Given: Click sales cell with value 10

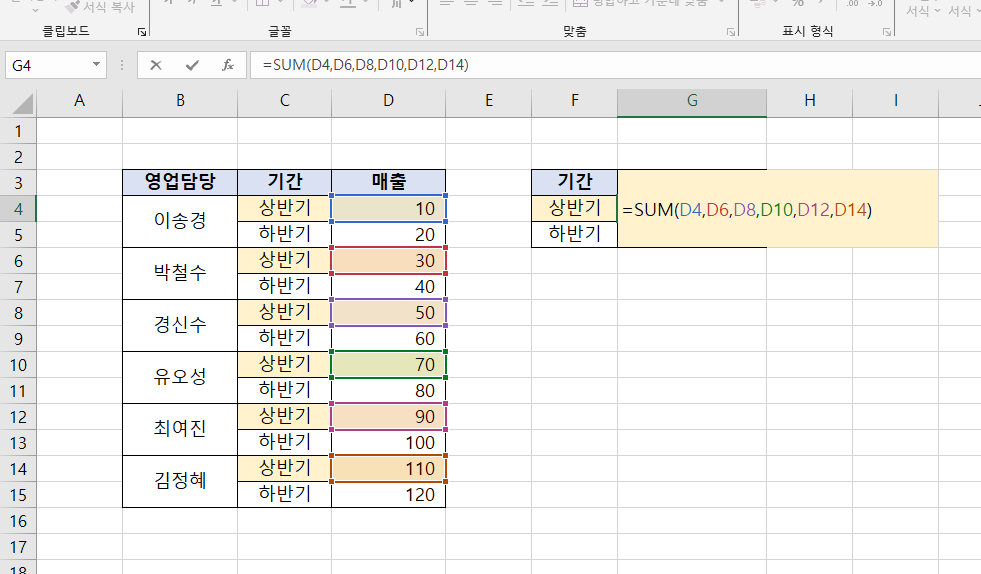Looking at the screenshot, I should [389, 208].
